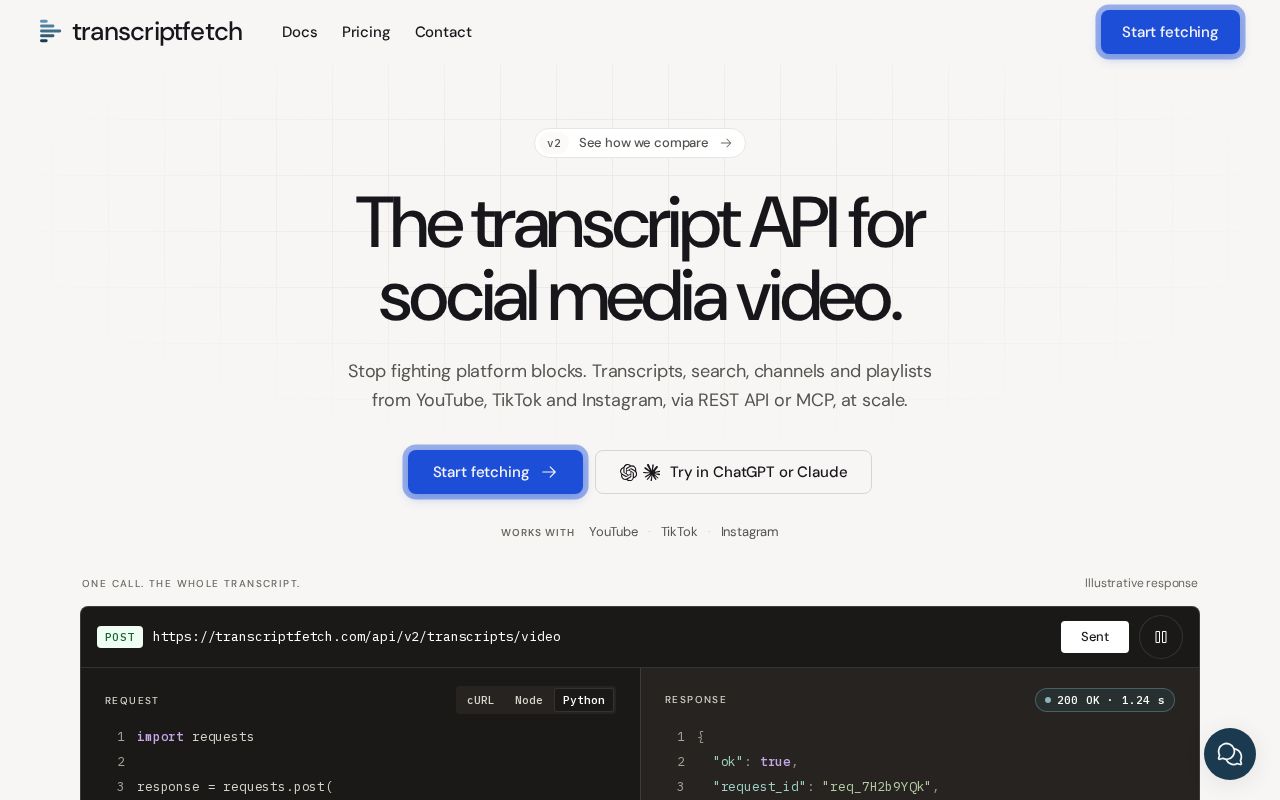Select YouTube in the works with list
Image resolution: width=1280 pixels, height=800 pixels.
pyautogui.click(x=613, y=532)
